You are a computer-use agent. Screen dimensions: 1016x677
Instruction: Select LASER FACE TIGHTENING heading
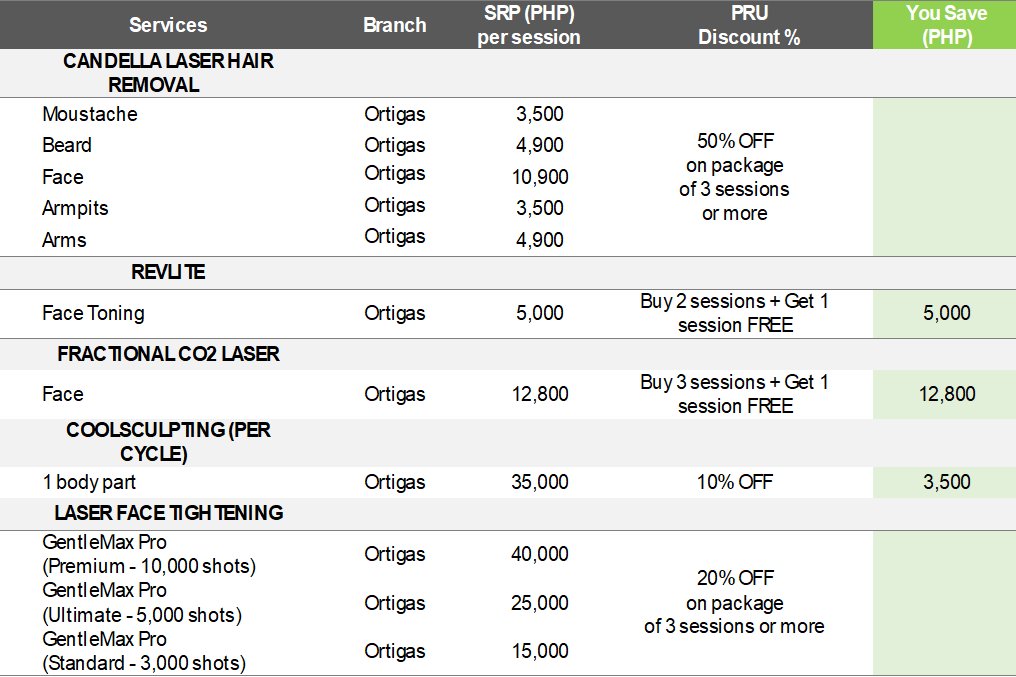click(168, 513)
